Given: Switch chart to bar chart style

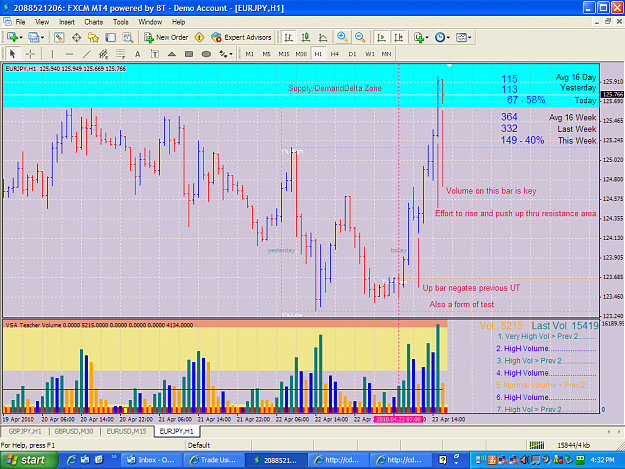Looking at the screenshot, I should point(288,37).
